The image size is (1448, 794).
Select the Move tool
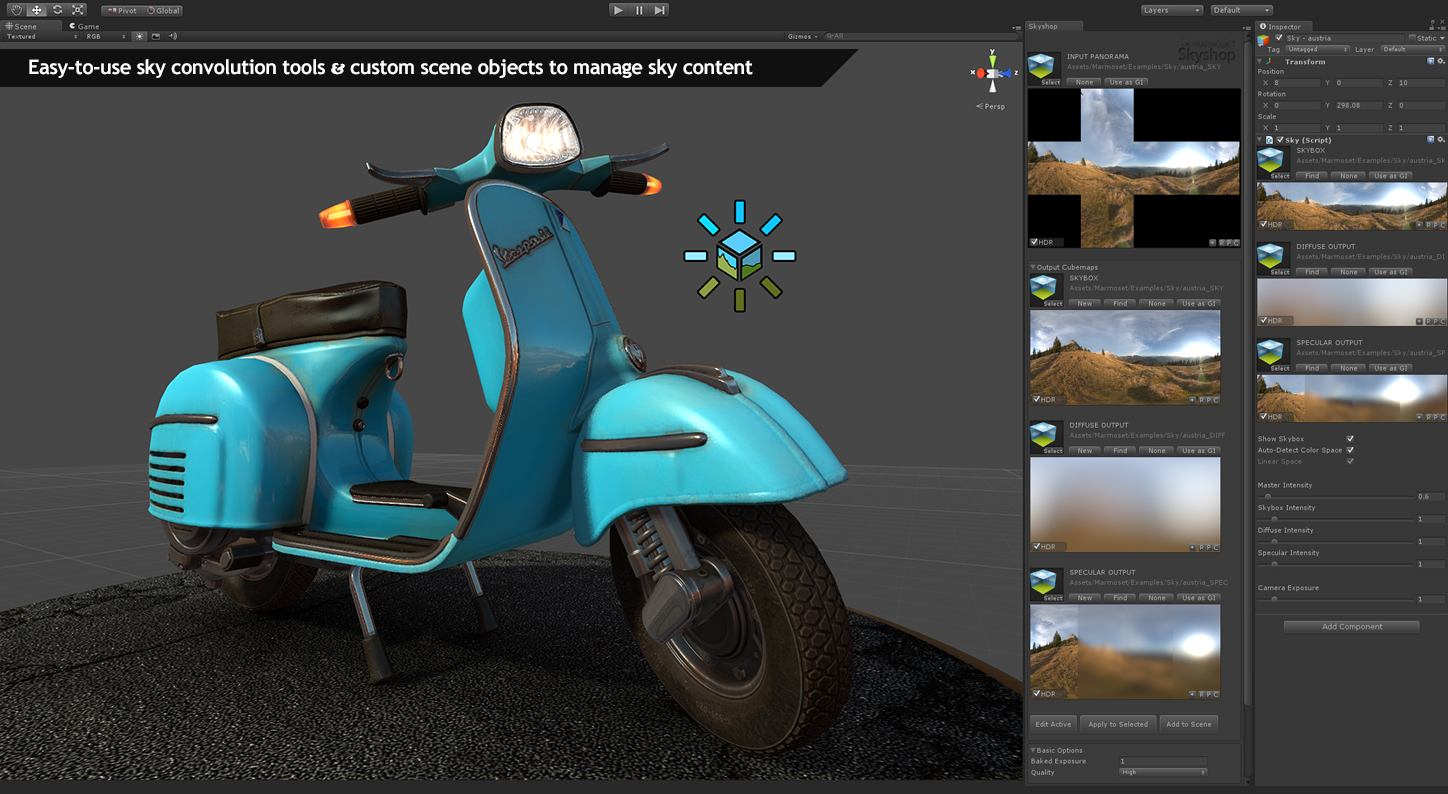36,10
